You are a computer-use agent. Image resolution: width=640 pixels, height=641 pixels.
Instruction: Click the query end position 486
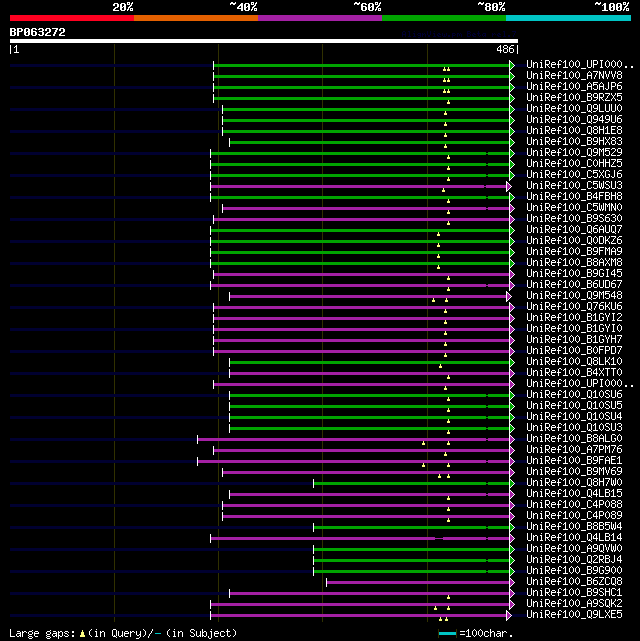[505, 49]
